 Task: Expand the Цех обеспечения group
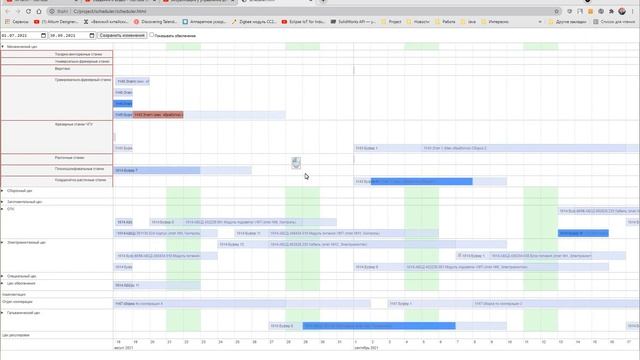(x=2, y=283)
